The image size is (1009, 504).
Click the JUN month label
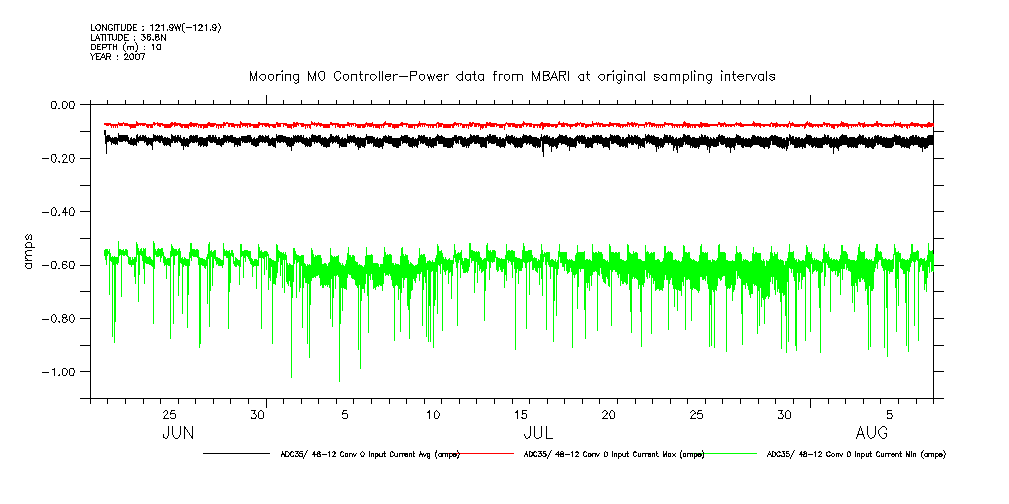coord(178,433)
